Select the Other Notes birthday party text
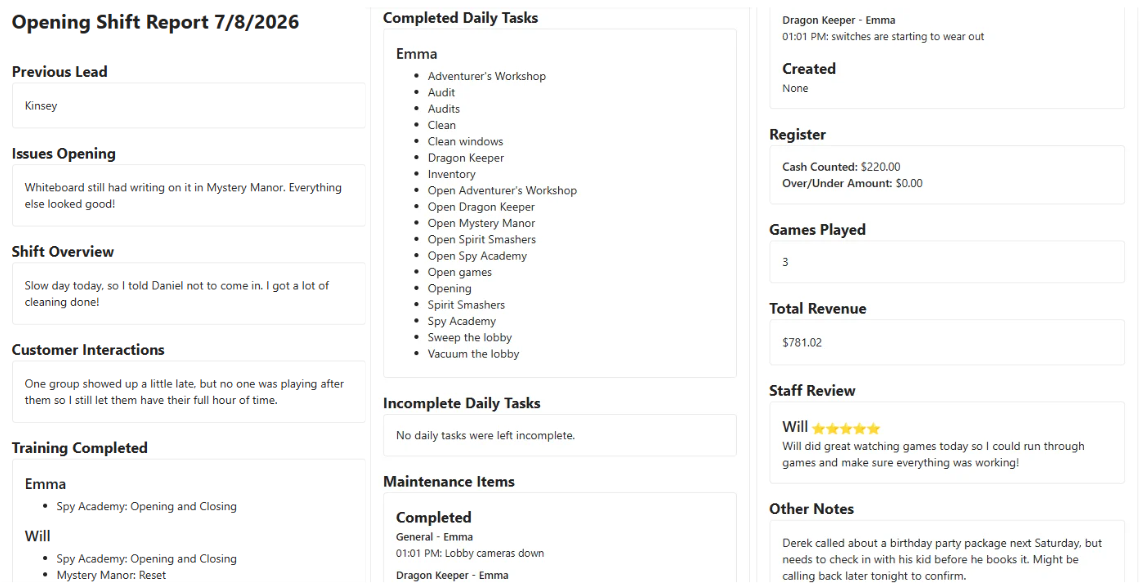The image size is (1142, 586). [942, 559]
